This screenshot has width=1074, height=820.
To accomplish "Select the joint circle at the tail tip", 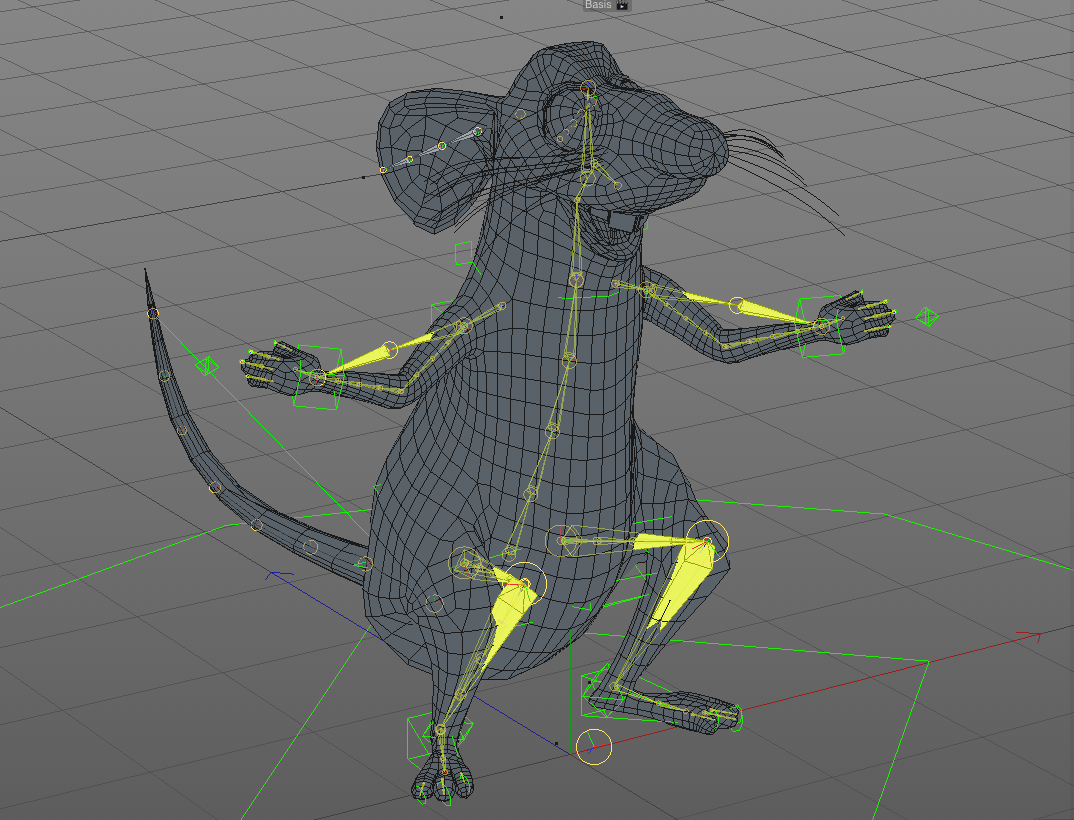I will point(153,314).
